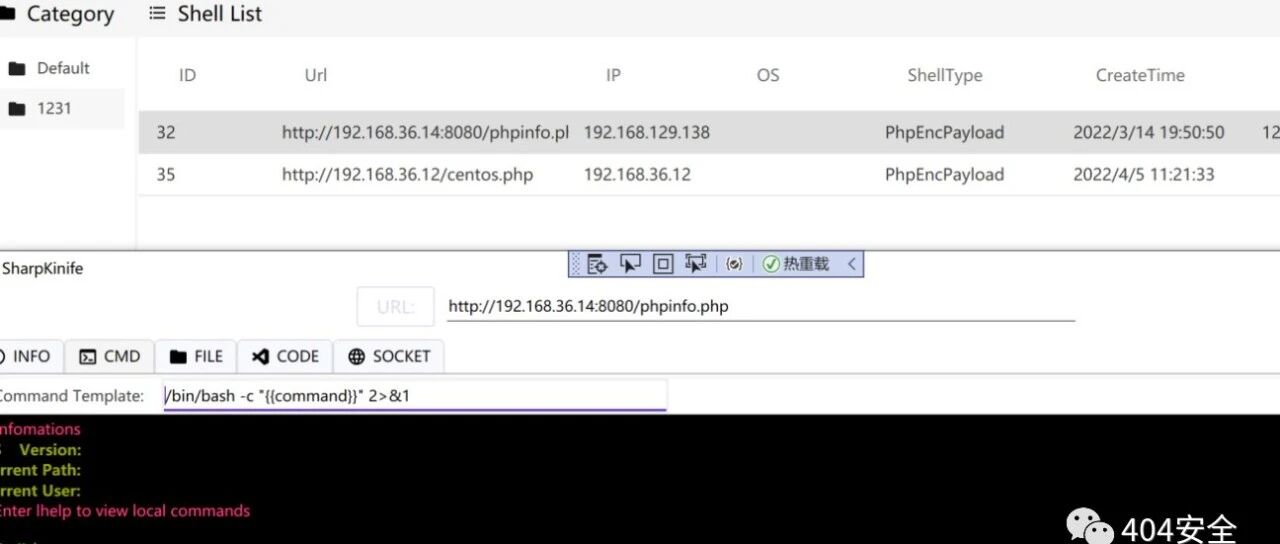This screenshot has height=544, width=1280.
Task: Click track focused element debug icon
Action: [696, 264]
